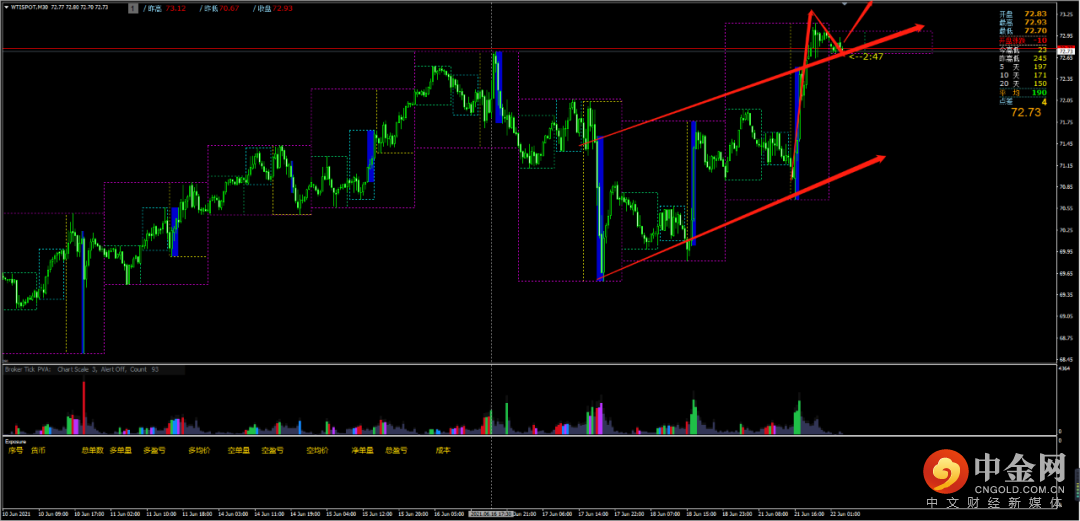Screen dimensions: 1080x521
Task: Click the 72.73 current price tag on axis
Action: coord(1065,51)
